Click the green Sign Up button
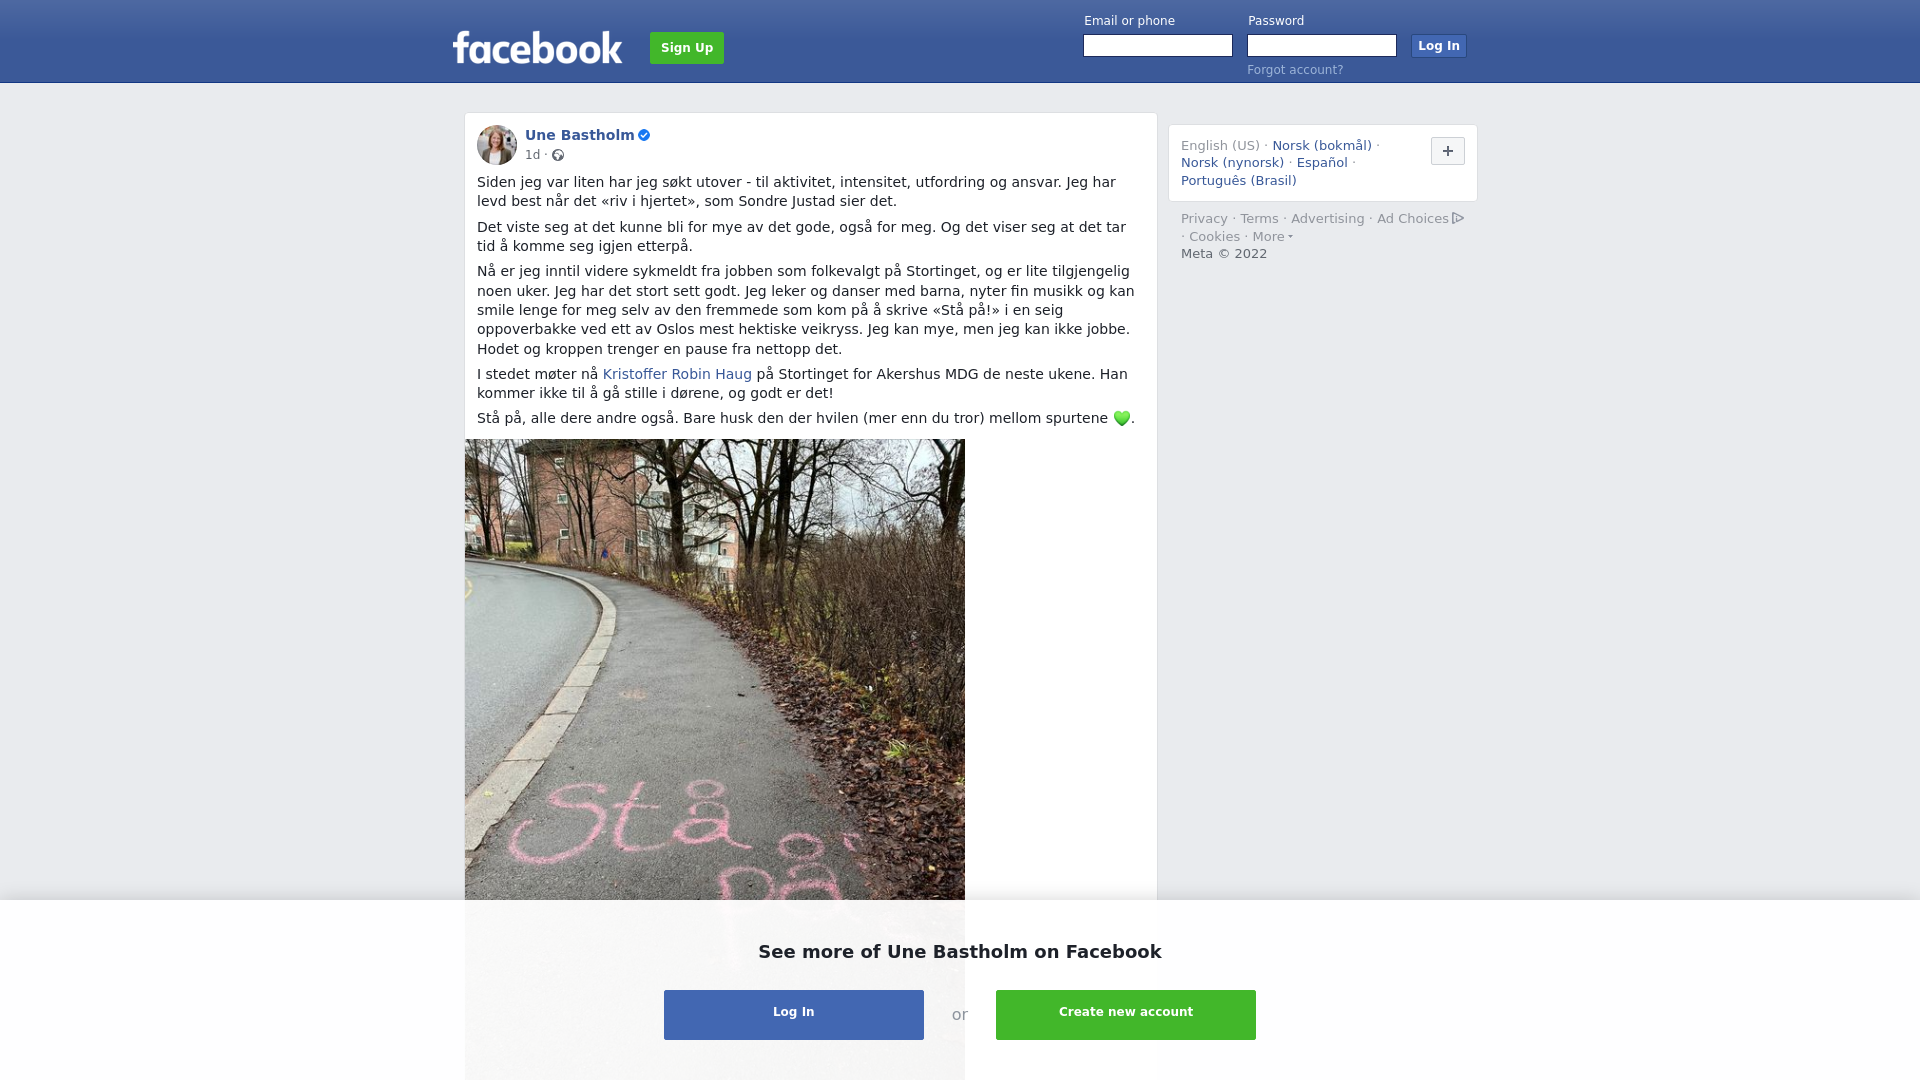The width and height of the screenshot is (1920, 1080). 687,48
